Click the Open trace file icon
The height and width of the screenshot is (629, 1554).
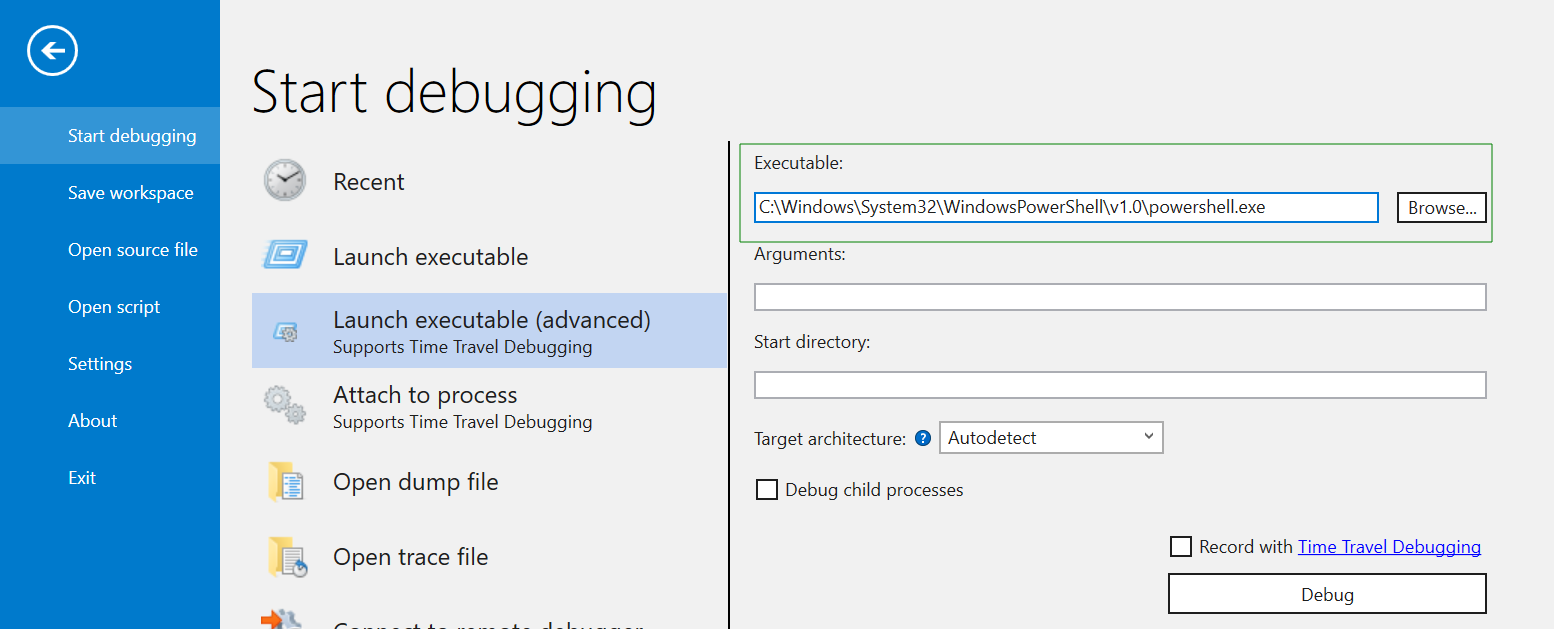coord(285,557)
